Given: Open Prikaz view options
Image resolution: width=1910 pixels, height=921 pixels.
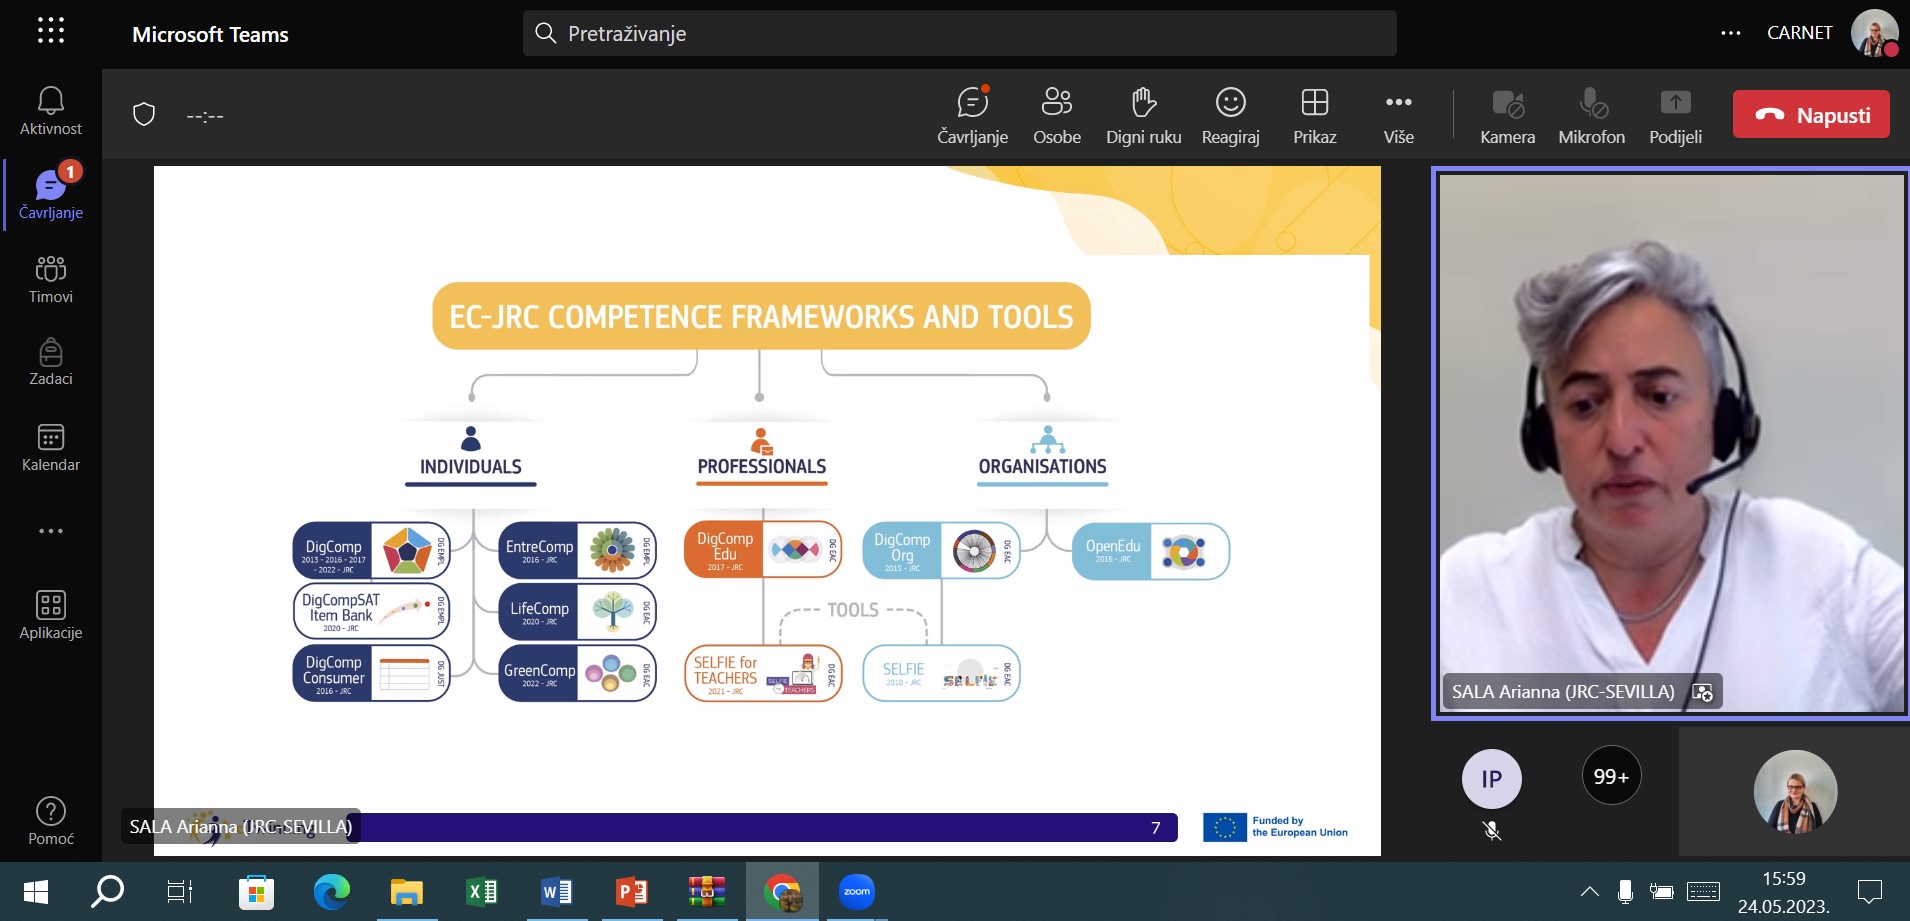Looking at the screenshot, I should pos(1315,116).
